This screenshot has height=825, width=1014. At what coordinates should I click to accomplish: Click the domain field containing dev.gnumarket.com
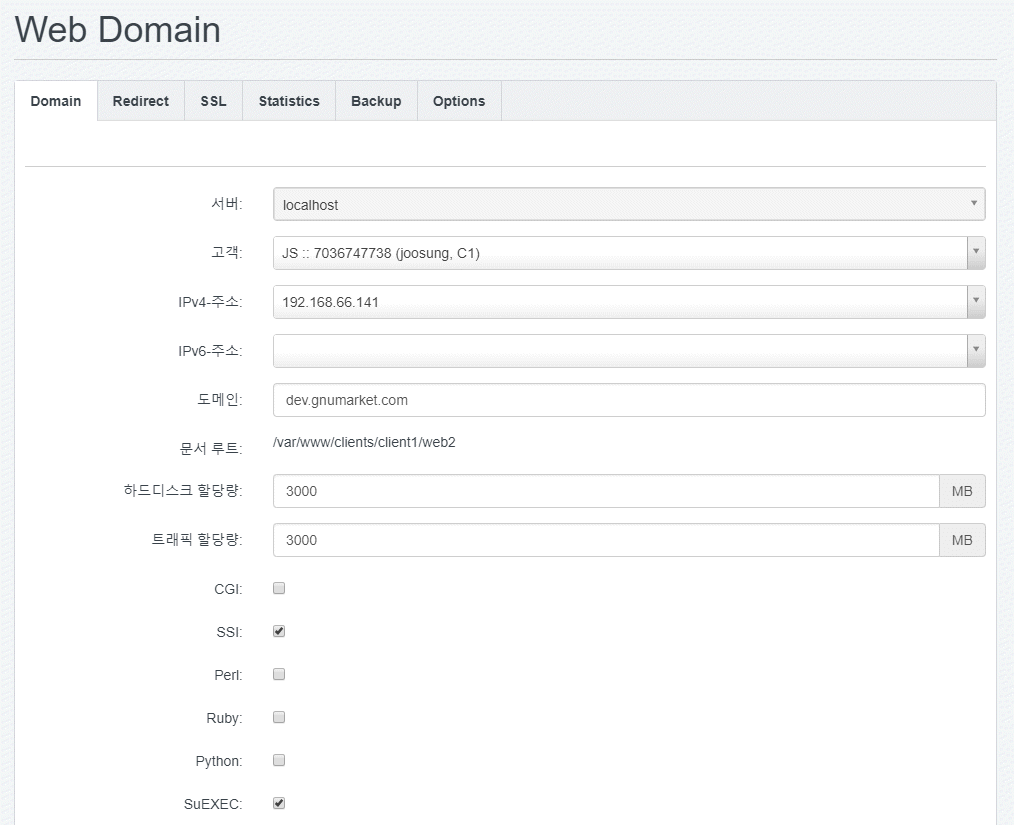[628, 400]
